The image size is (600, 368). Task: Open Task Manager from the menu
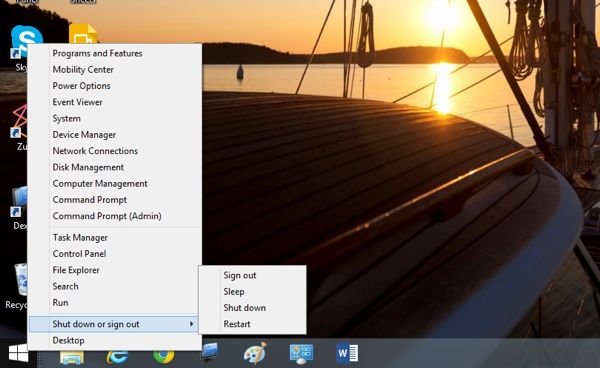(x=115, y=238)
